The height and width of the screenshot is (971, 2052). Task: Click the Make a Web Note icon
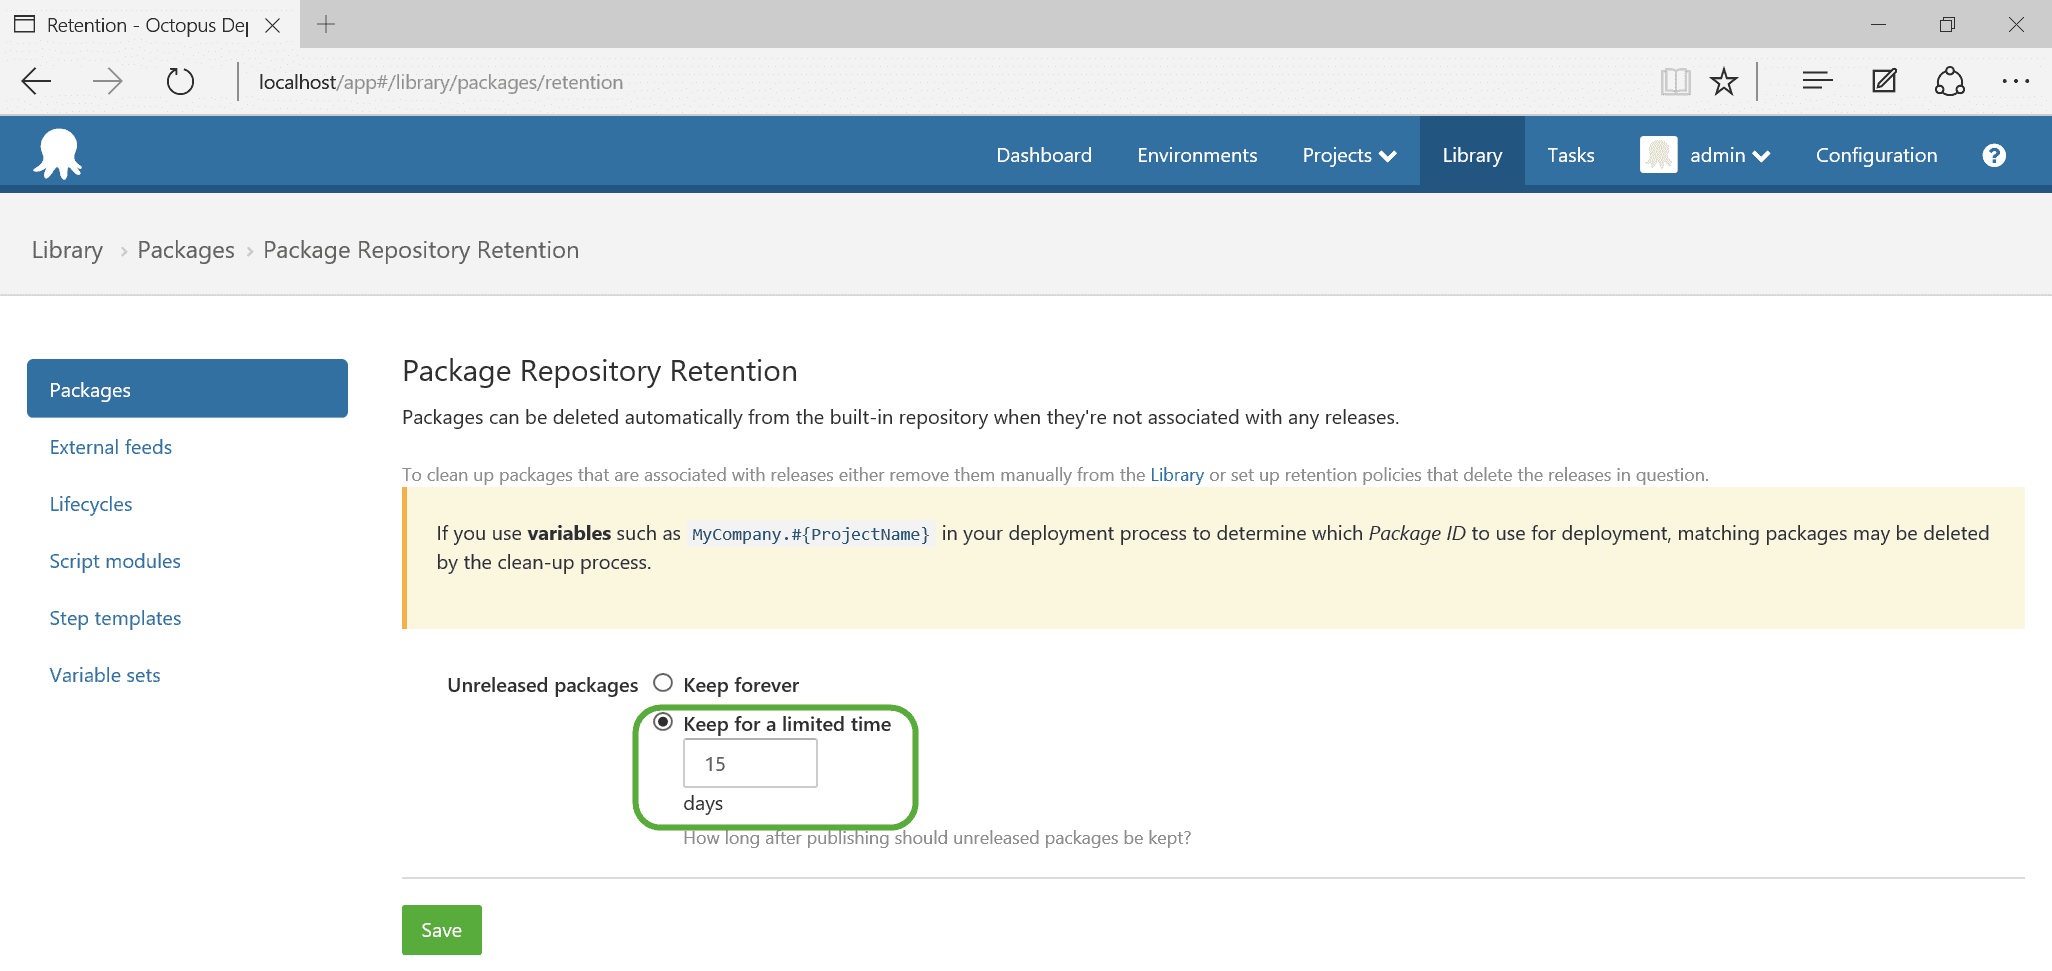[1884, 82]
